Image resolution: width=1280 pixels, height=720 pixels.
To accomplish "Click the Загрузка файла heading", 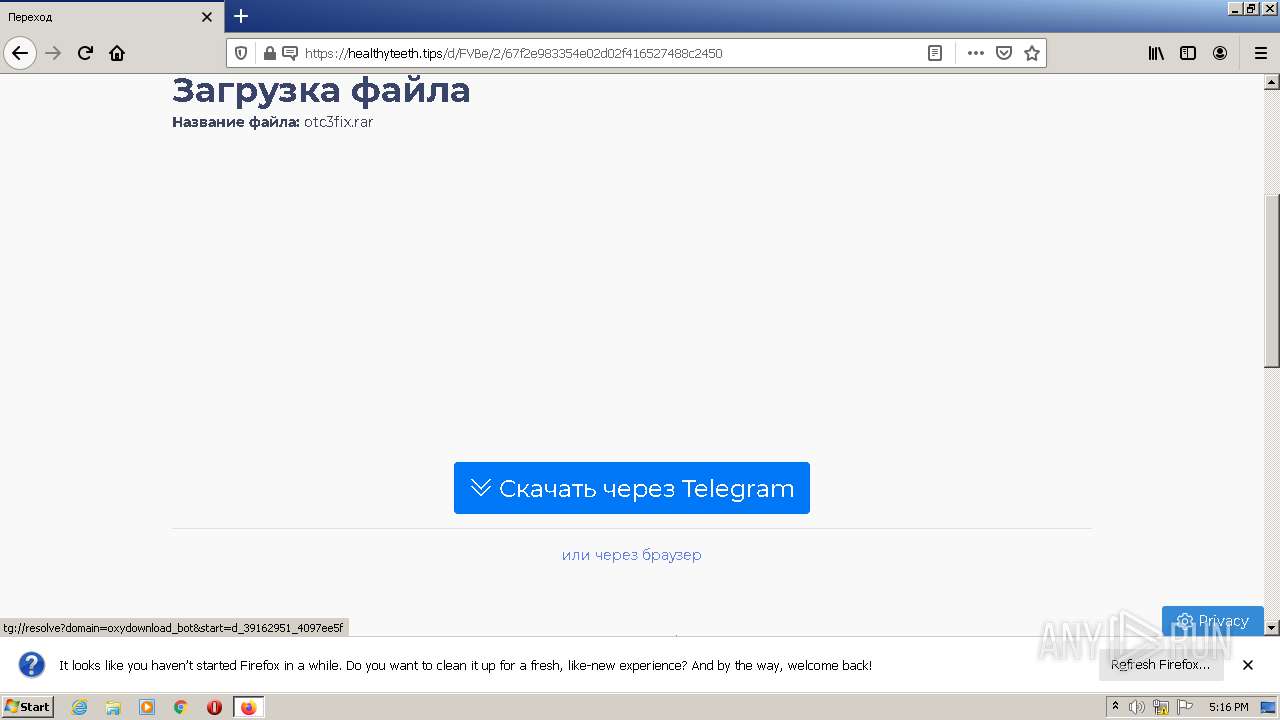I will [x=321, y=90].
